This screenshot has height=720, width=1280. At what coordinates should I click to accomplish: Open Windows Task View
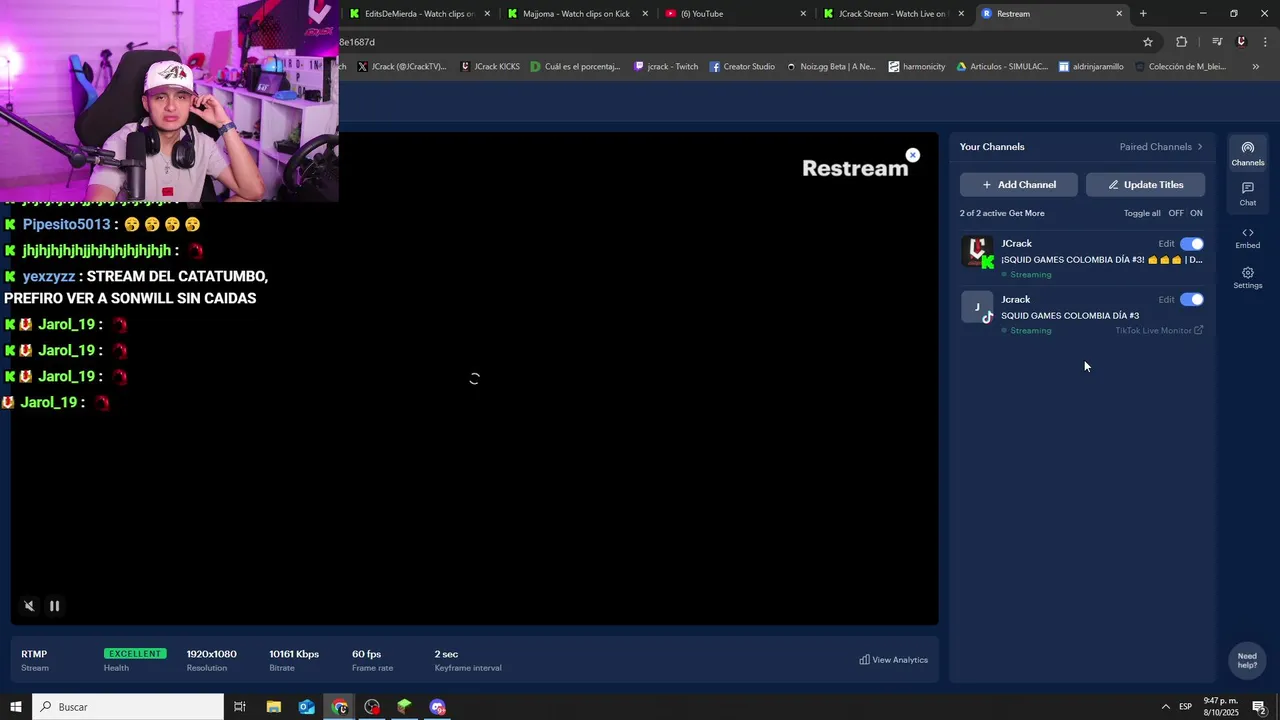click(240, 707)
